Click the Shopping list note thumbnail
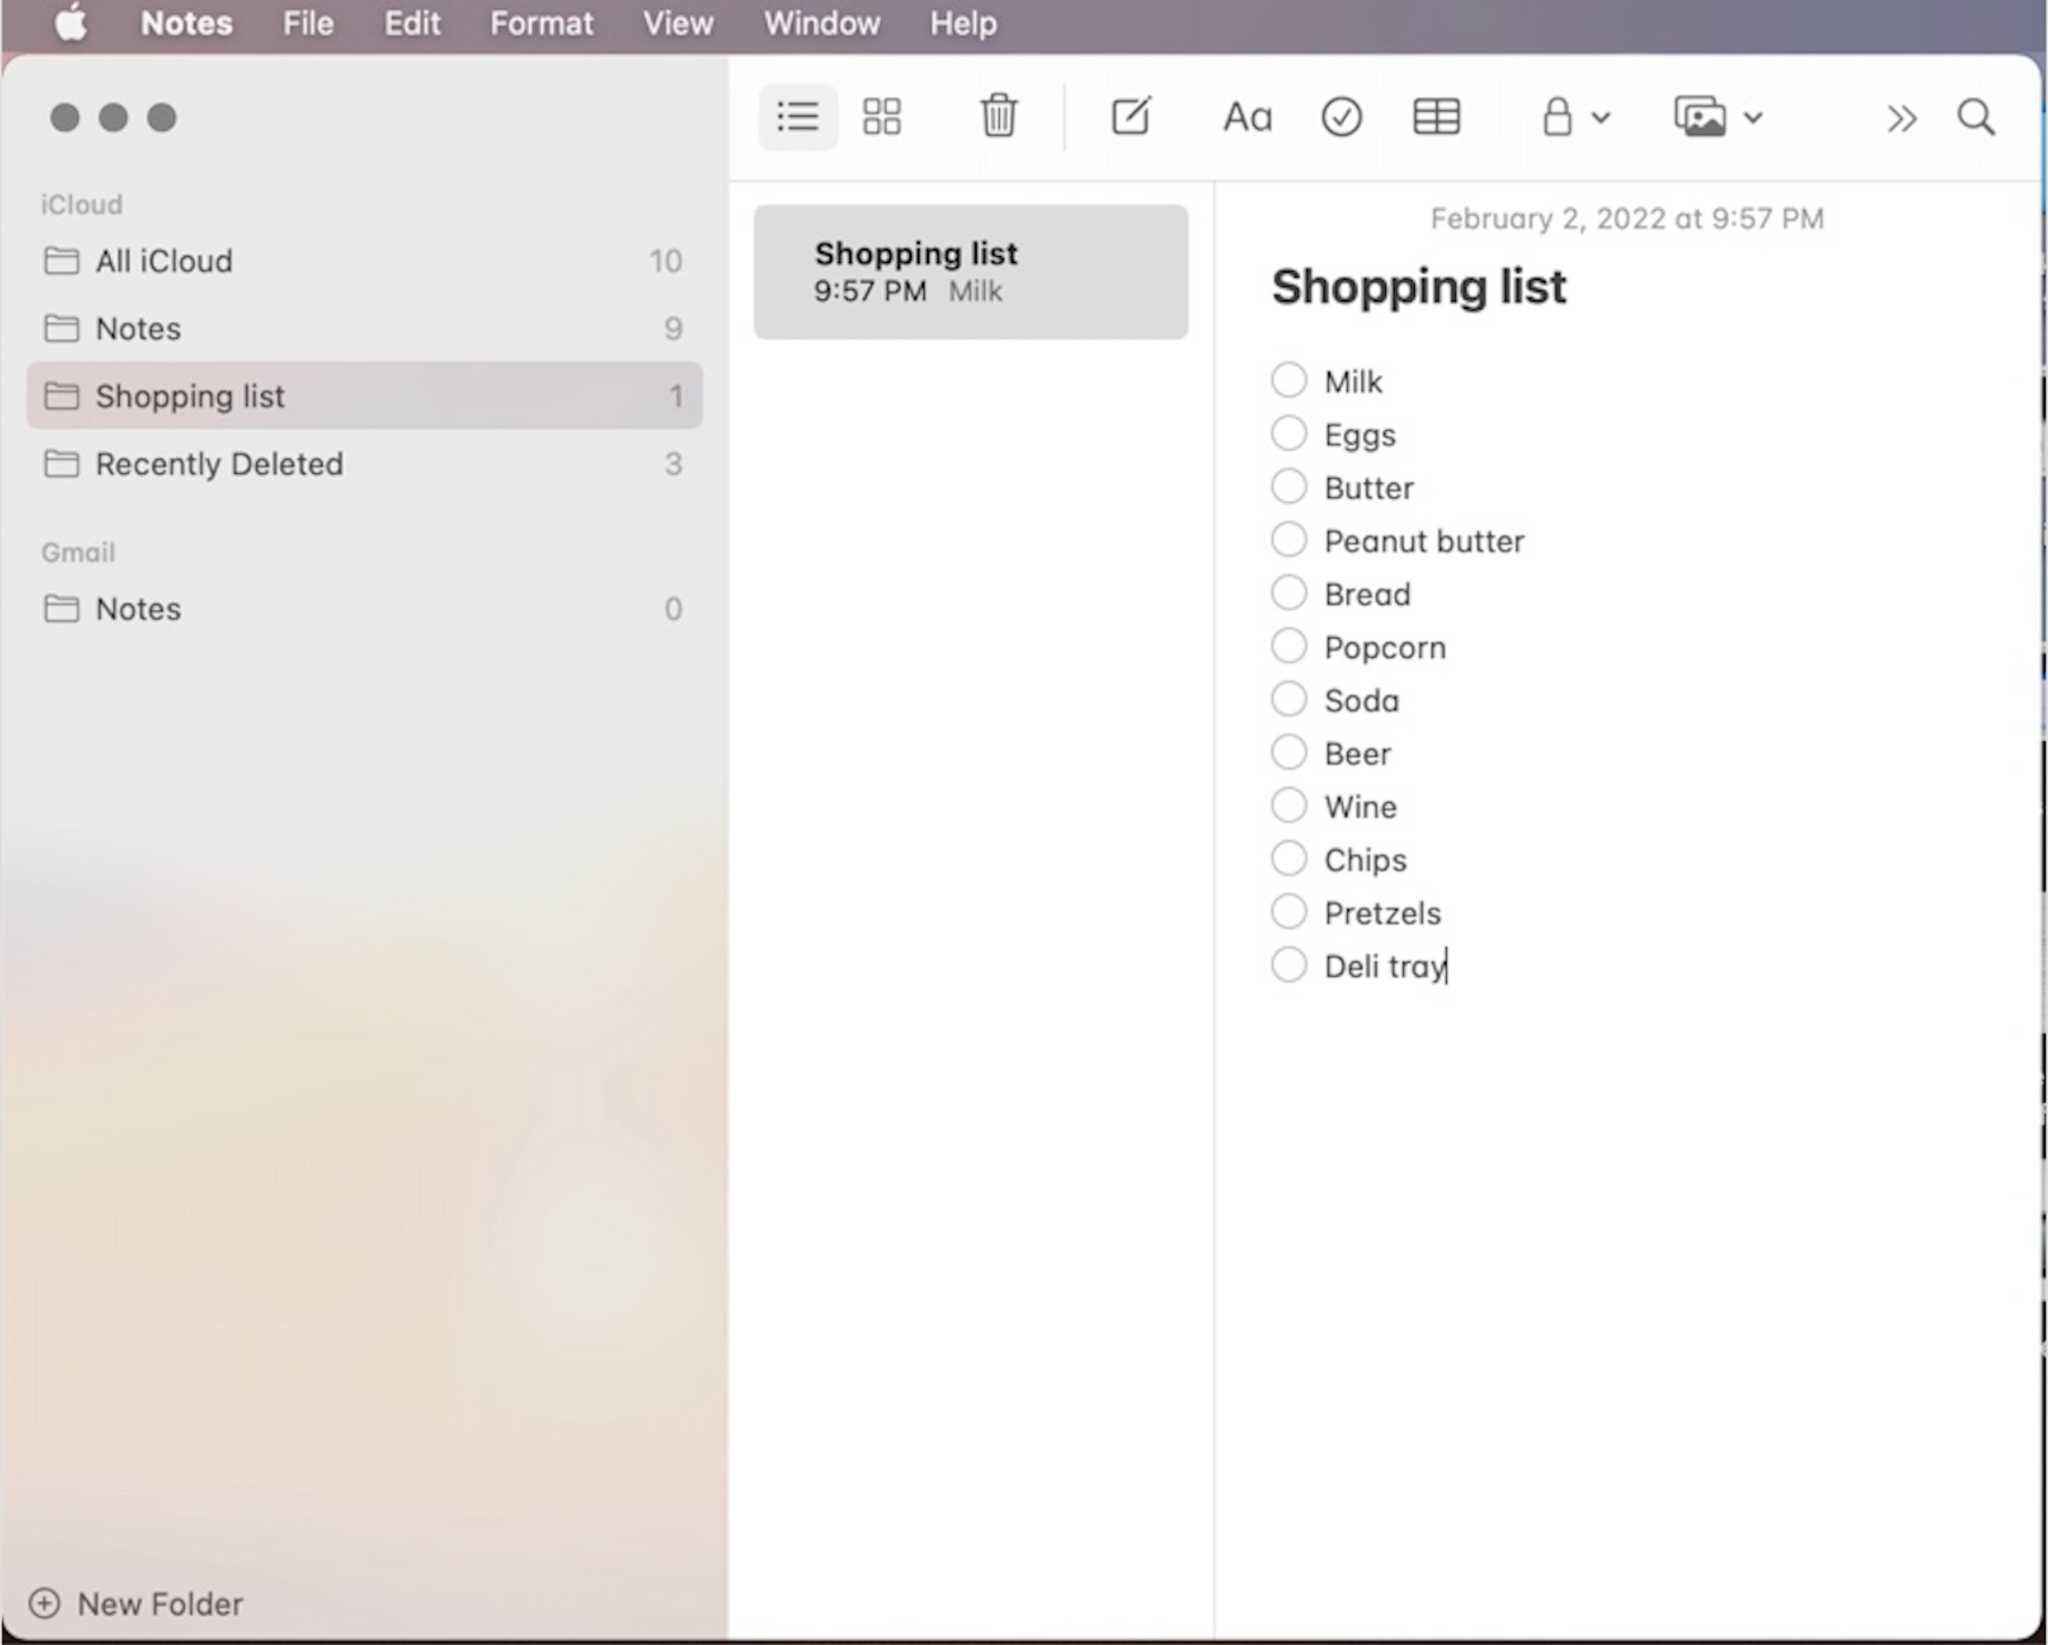The image size is (2048, 1645). [970, 272]
